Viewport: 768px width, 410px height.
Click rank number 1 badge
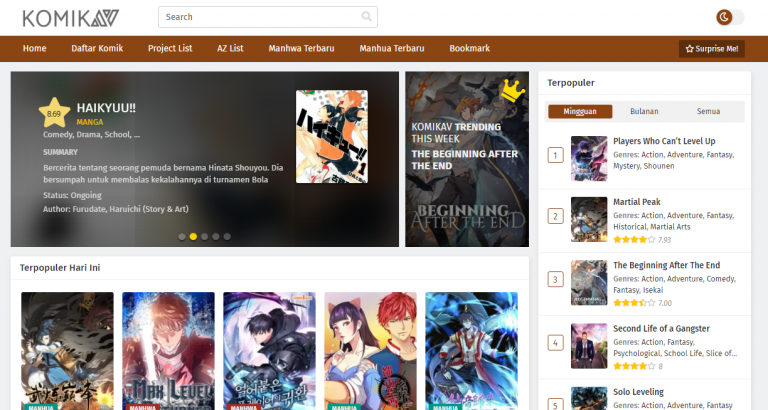pyautogui.click(x=555, y=156)
